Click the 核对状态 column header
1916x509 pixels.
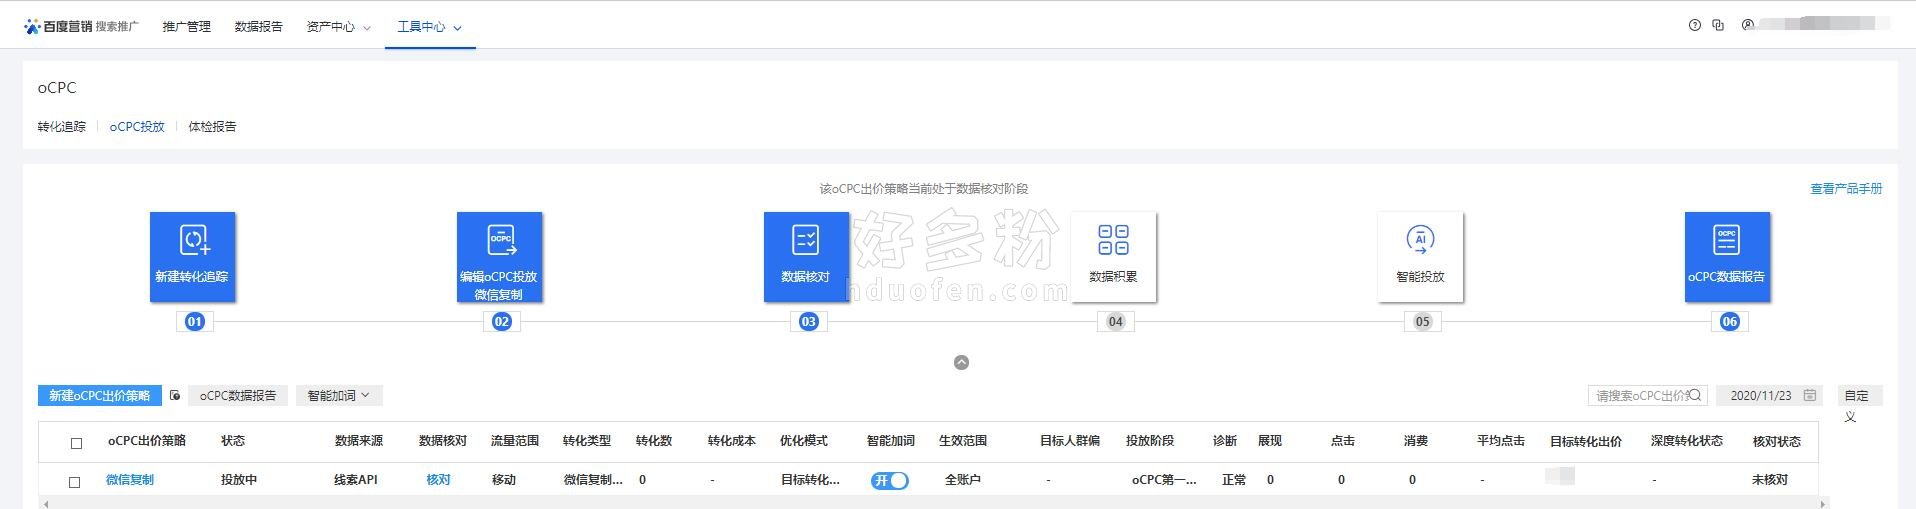[1777, 441]
